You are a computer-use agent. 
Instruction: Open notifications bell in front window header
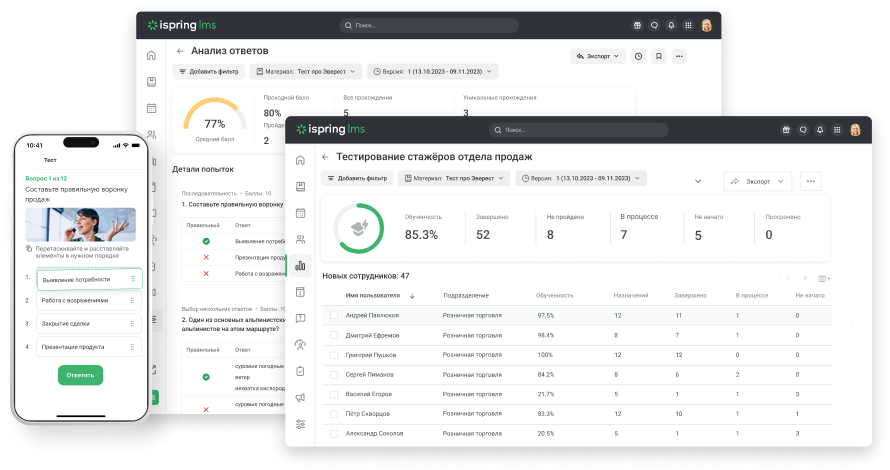(x=820, y=130)
